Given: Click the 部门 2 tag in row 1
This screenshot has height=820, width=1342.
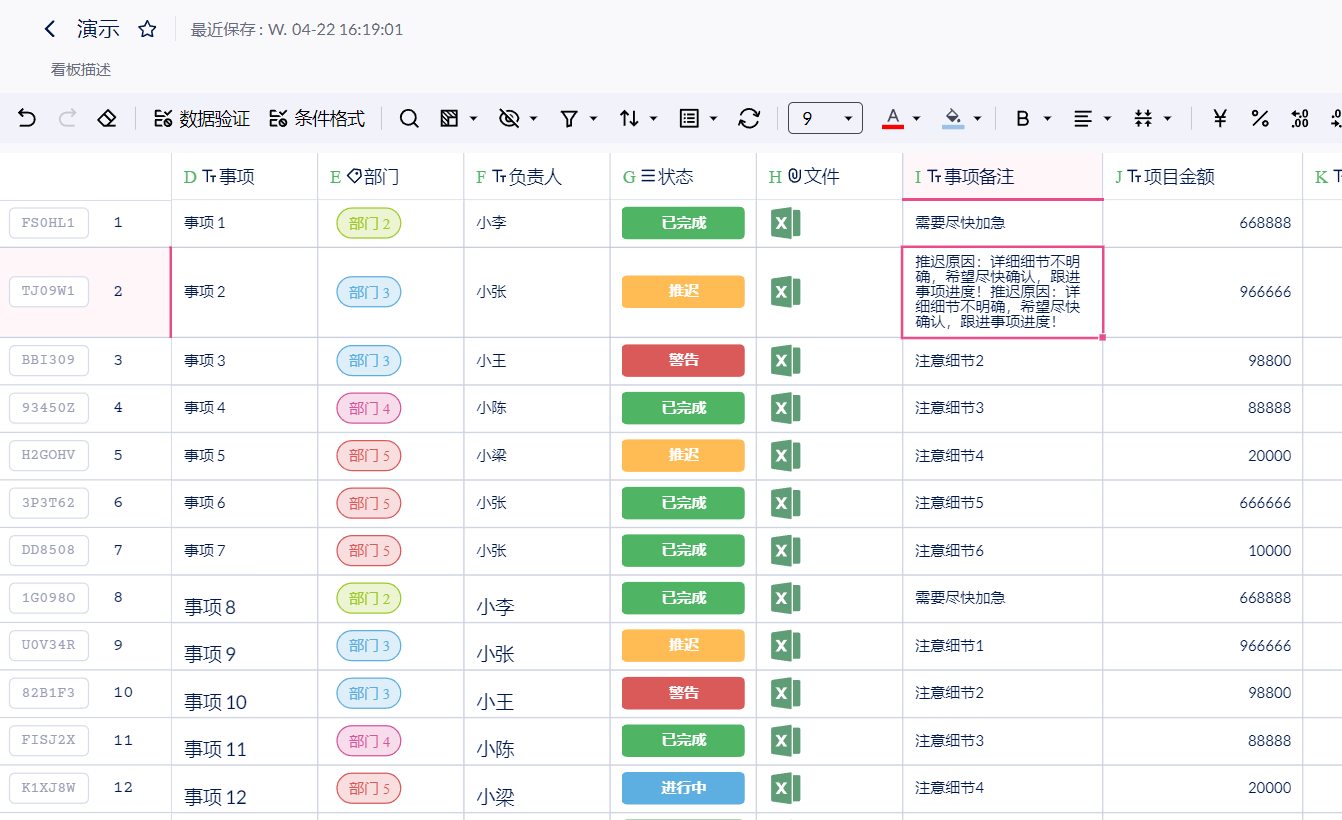Looking at the screenshot, I should coord(369,224).
